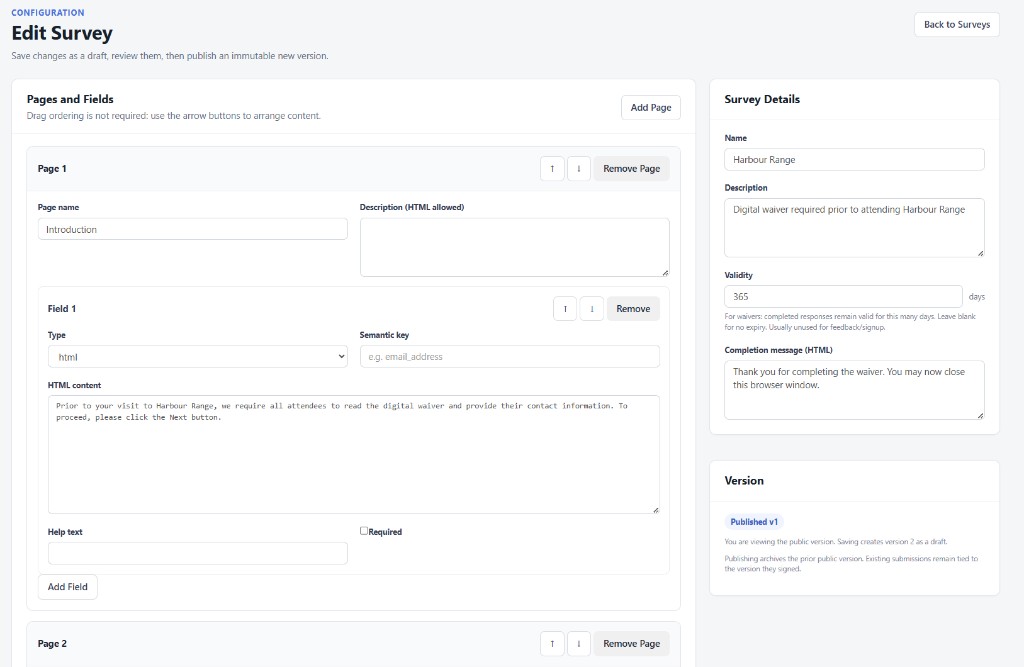The width and height of the screenshot is (1024, 667).
Task: Click the Completion message (HTML) textarea
Action: click(854, 390)
